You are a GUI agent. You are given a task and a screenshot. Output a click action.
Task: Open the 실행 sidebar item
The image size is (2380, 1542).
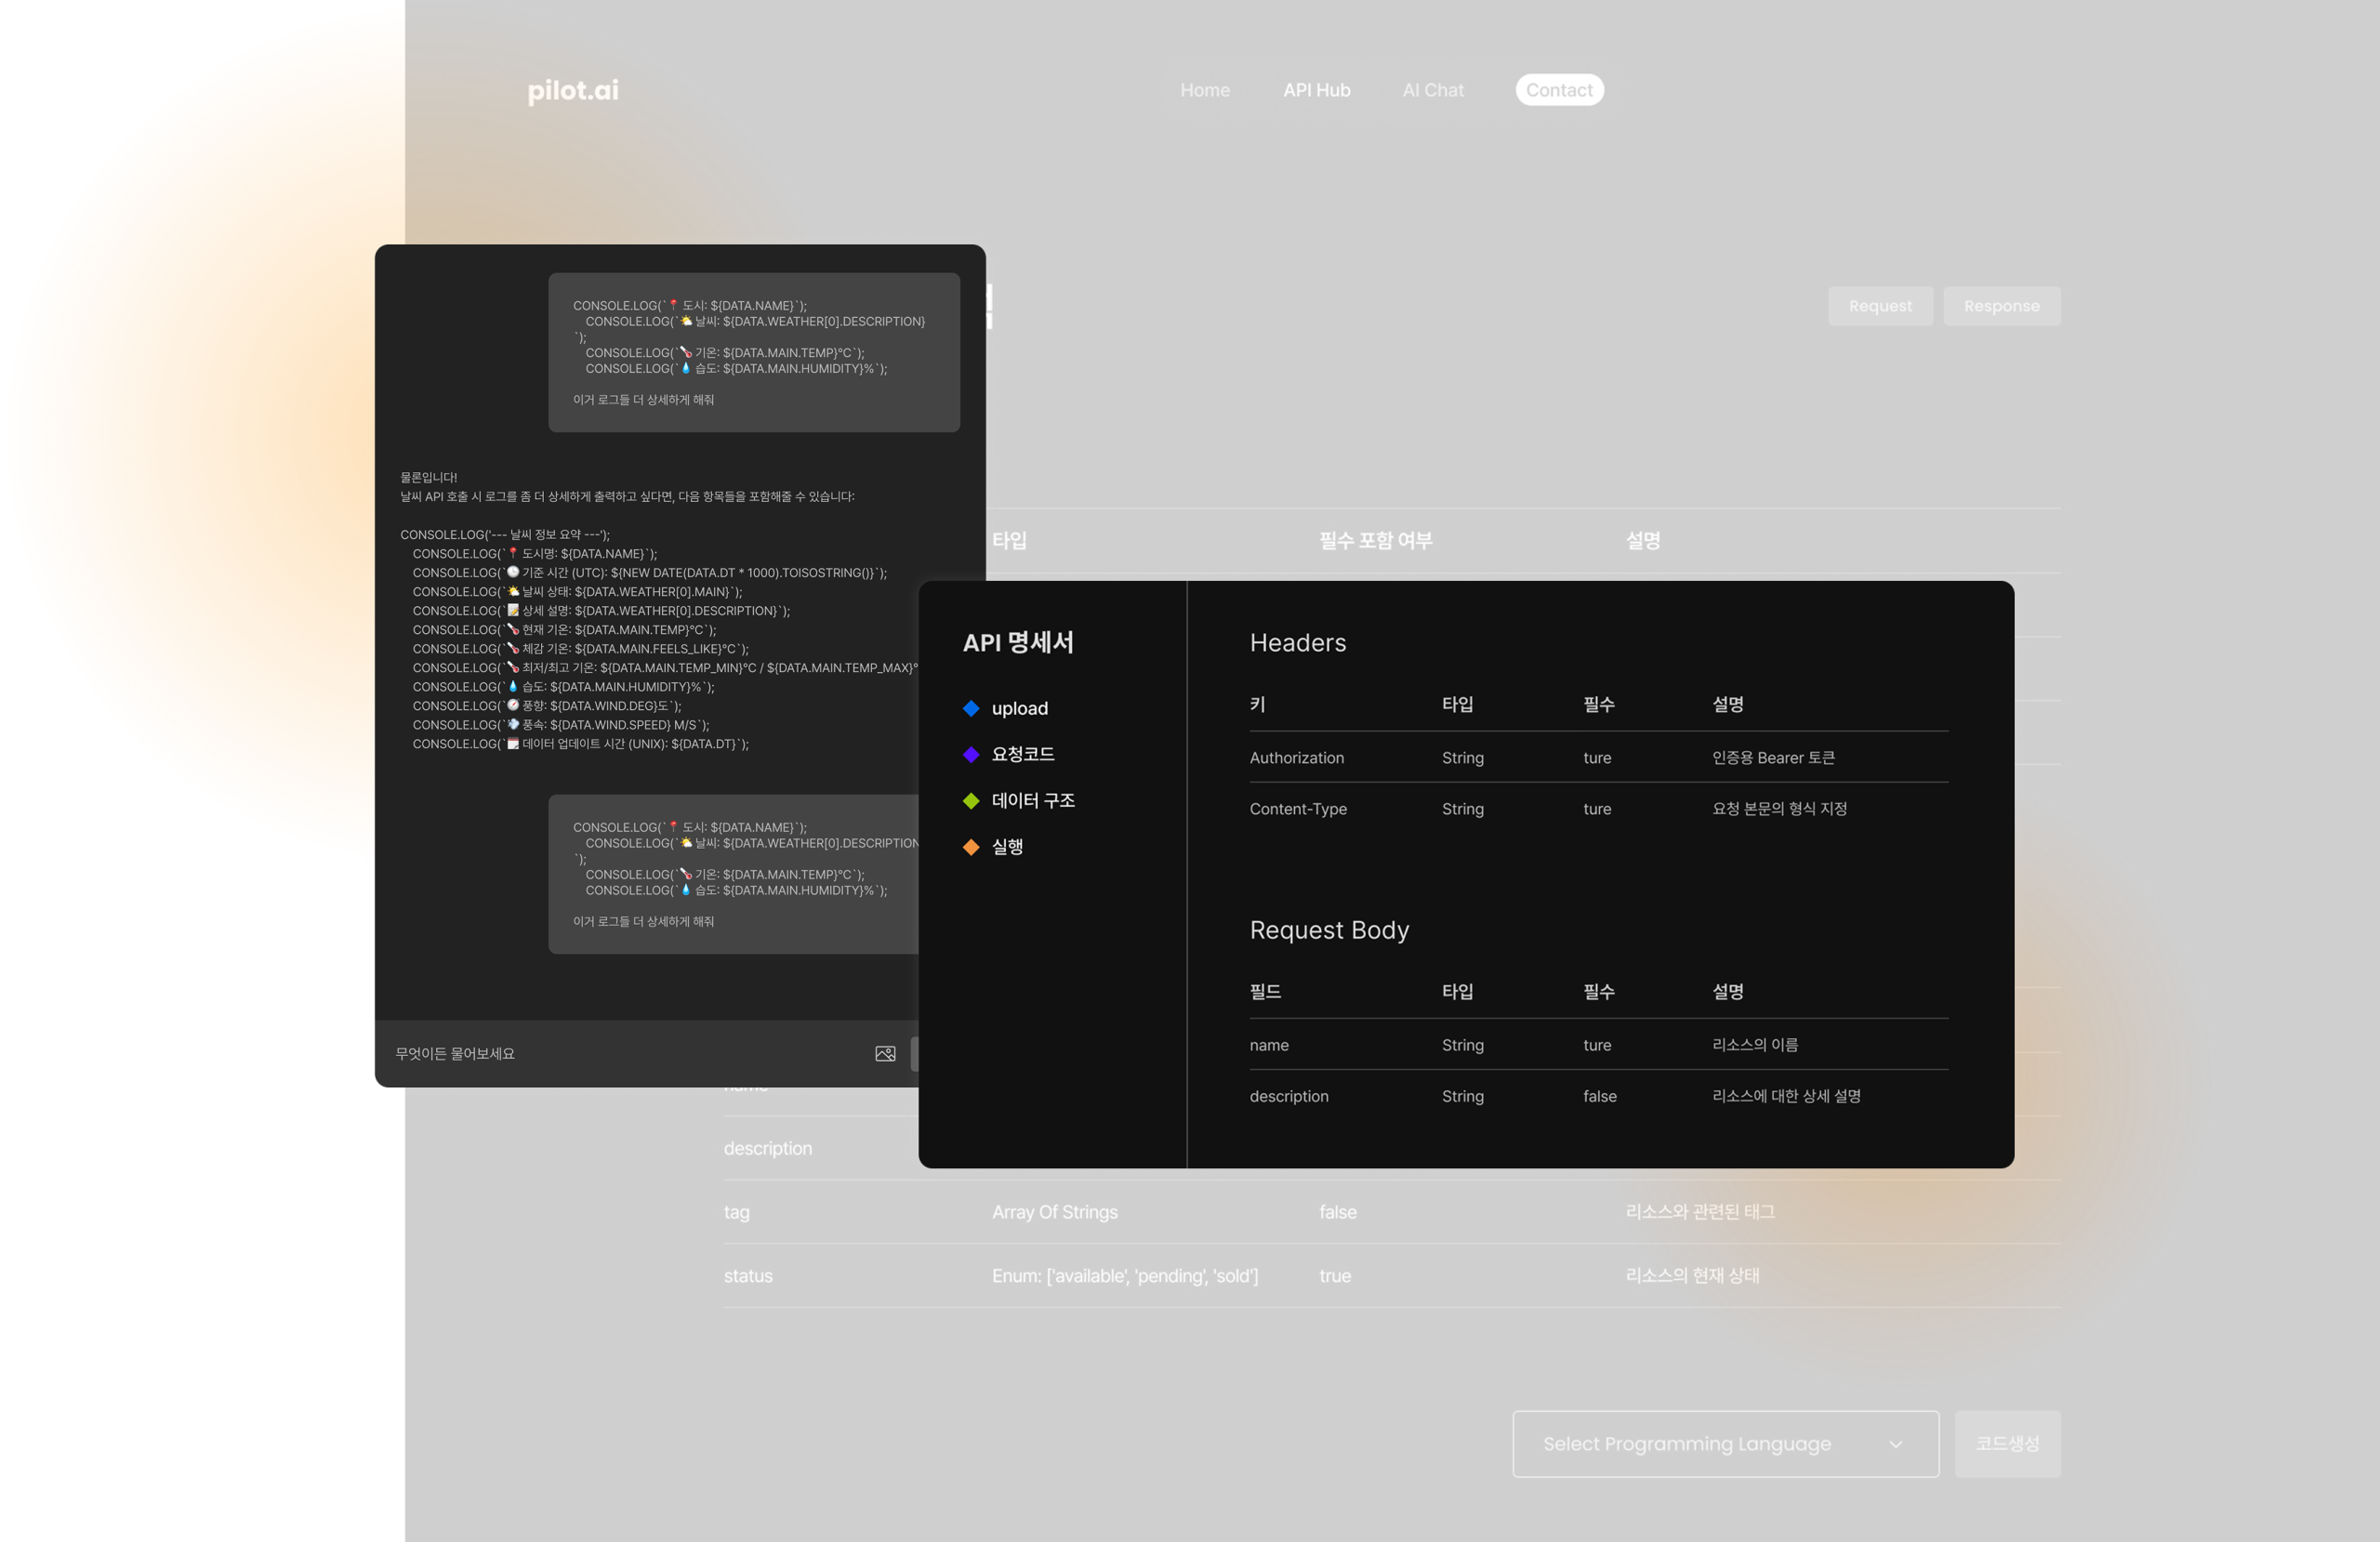(x=1007, y=847)
